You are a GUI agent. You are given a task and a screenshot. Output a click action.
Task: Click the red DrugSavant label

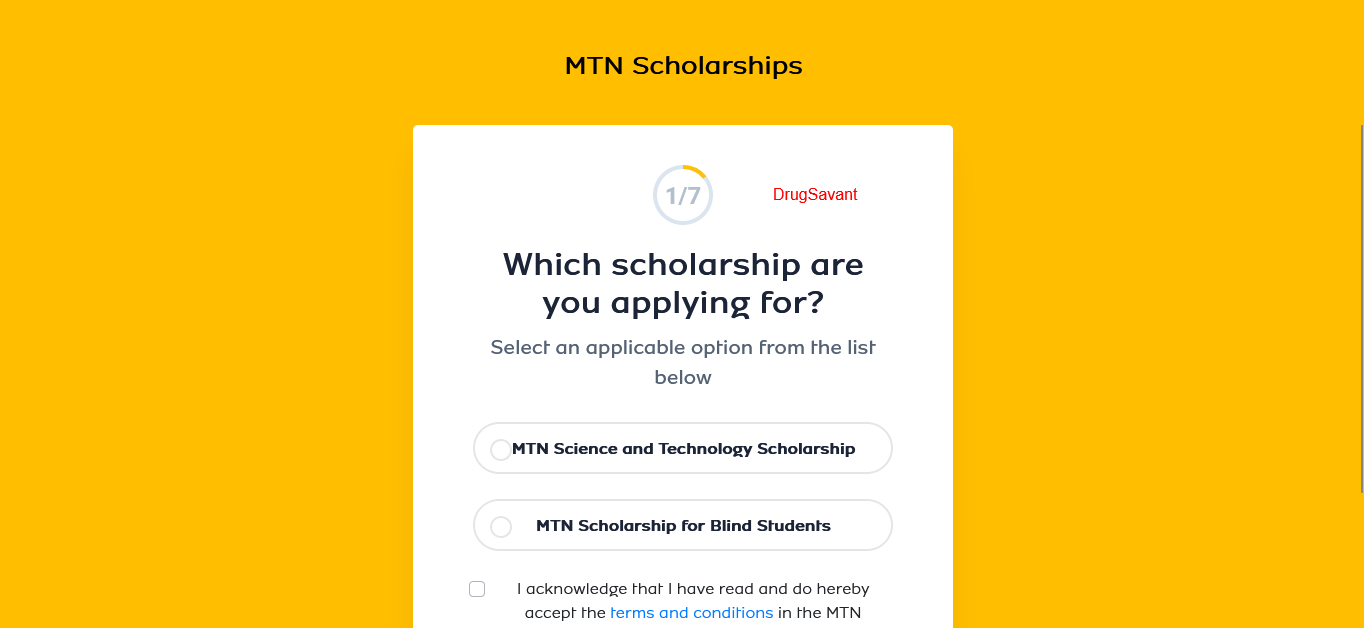click(815, 194)
